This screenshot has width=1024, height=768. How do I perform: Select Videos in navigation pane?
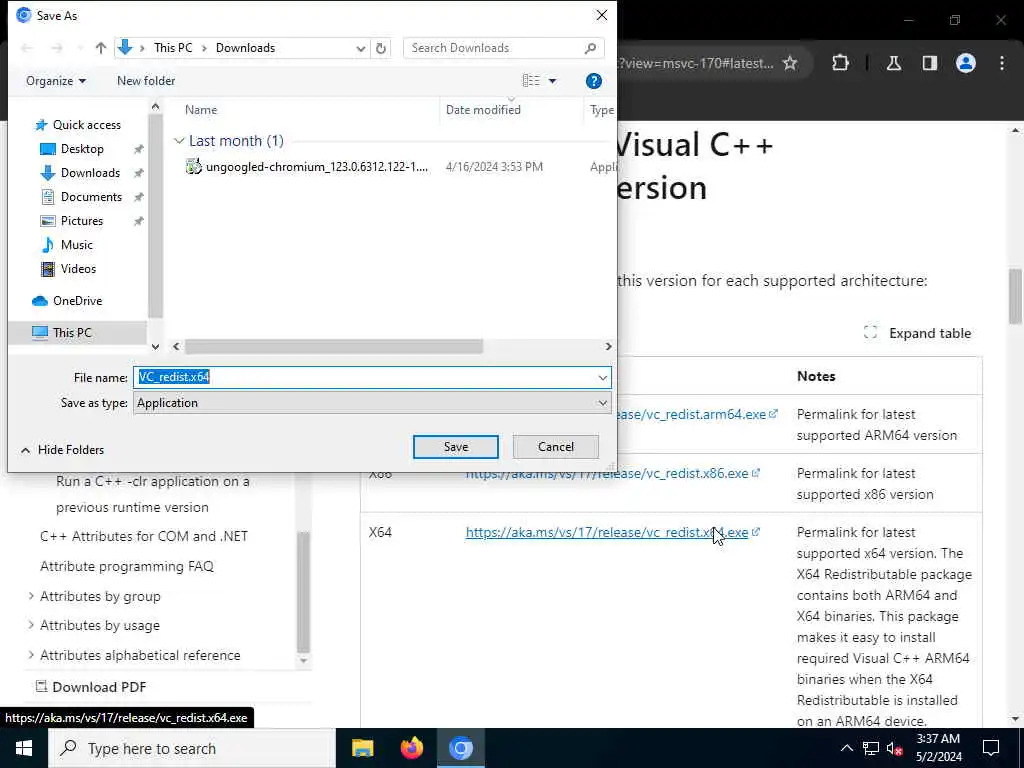coord(78,269)
